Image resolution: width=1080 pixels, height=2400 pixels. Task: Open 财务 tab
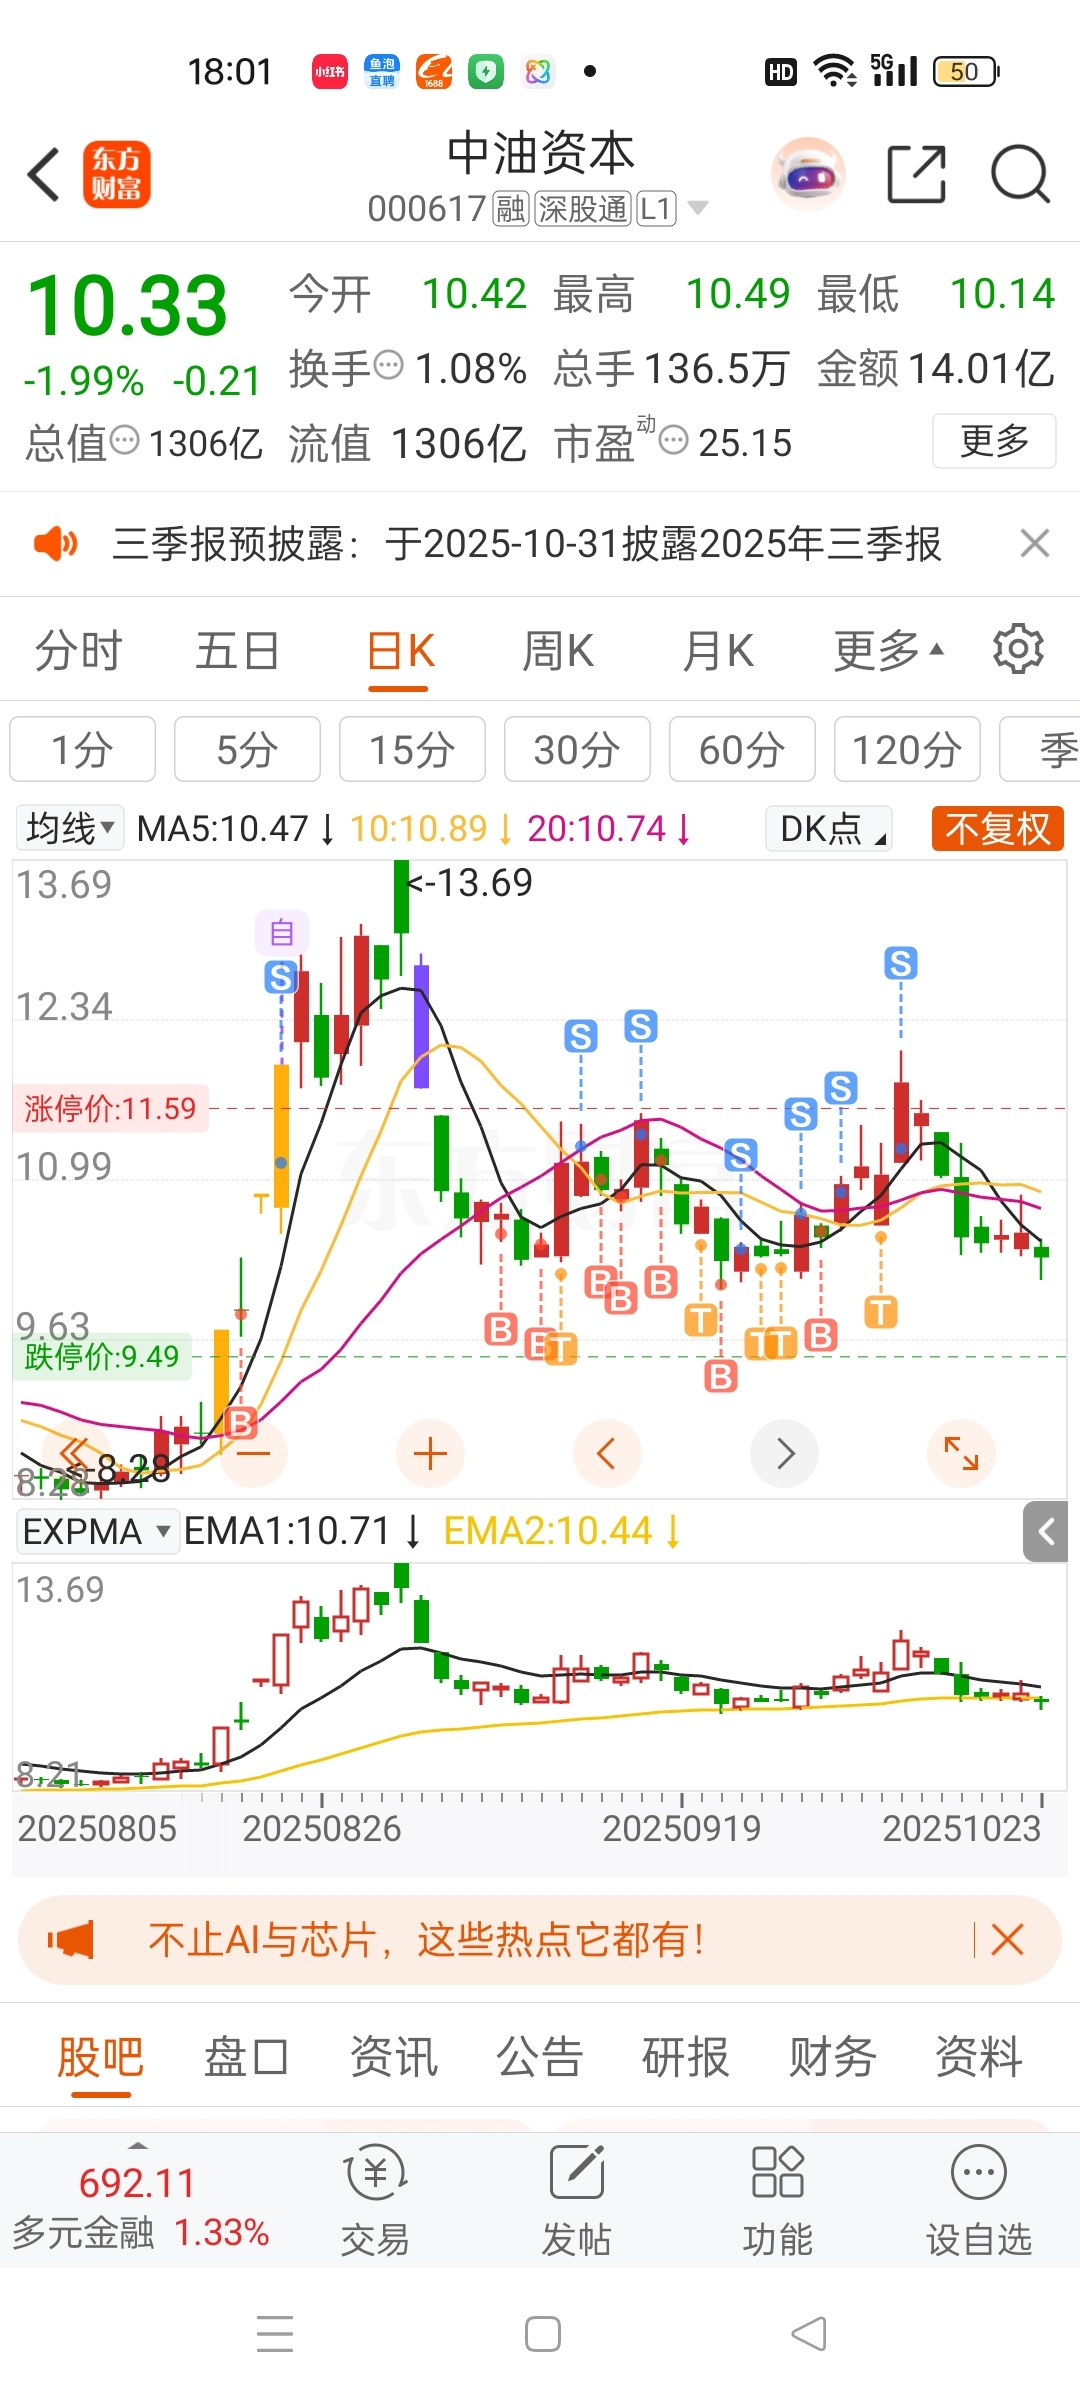(x=832, y=2058)
